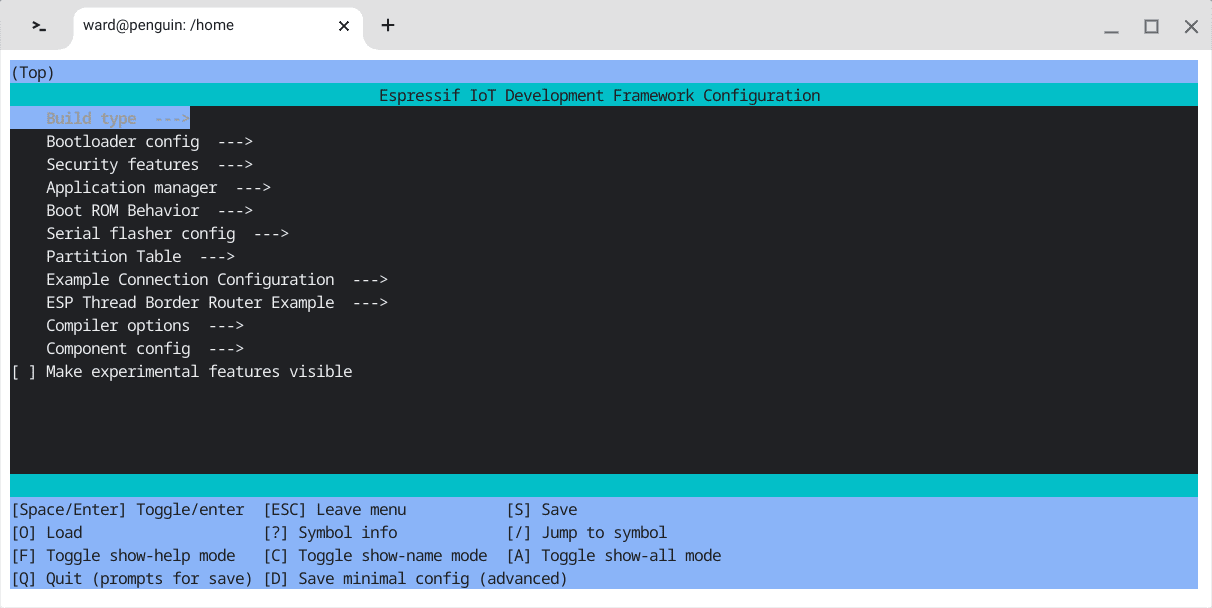Click [A] Toggle show-all mode hint
This screenshot has height=608, width=1212.
[x=614, y=556]
